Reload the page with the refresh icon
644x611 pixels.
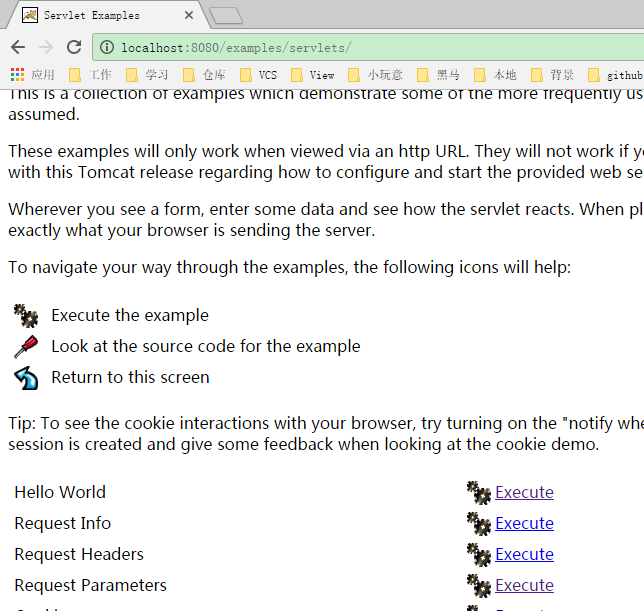[x=74, y=47]
